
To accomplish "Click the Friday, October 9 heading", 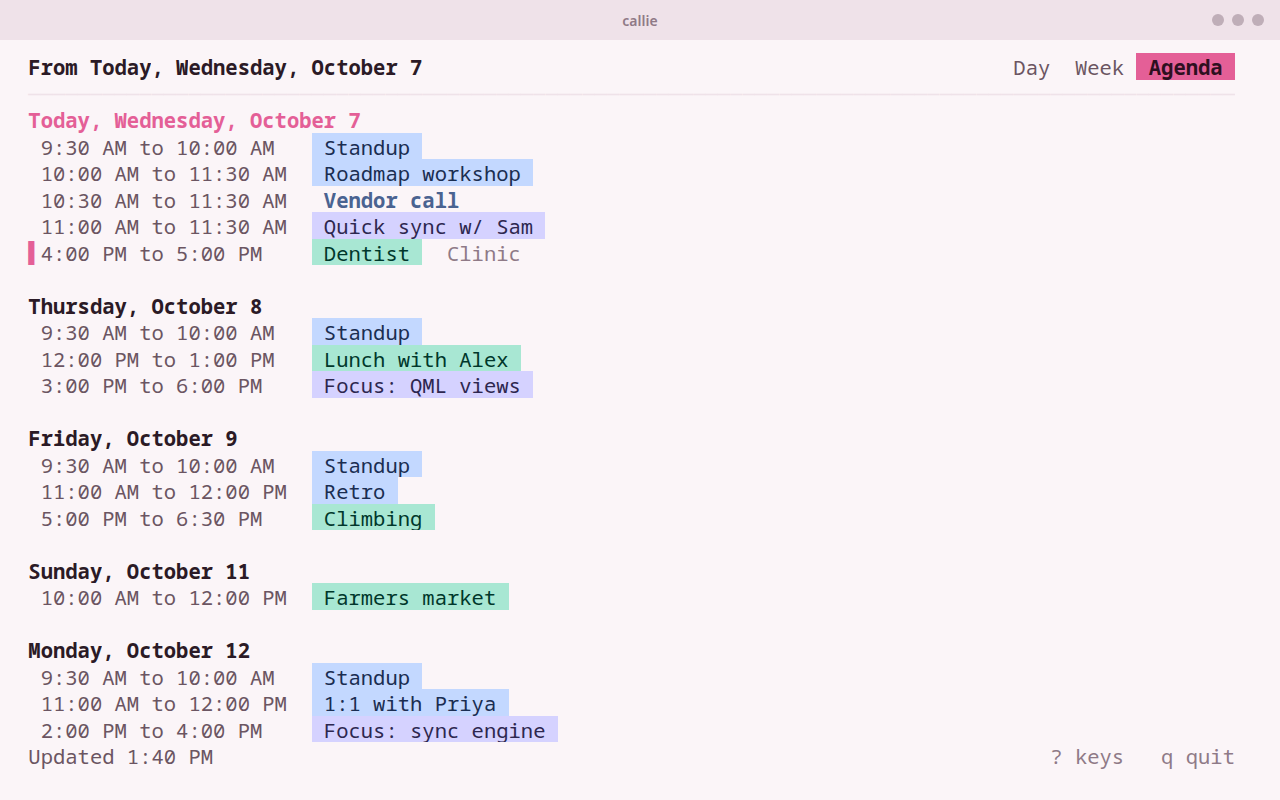I will tap(133, 439).
